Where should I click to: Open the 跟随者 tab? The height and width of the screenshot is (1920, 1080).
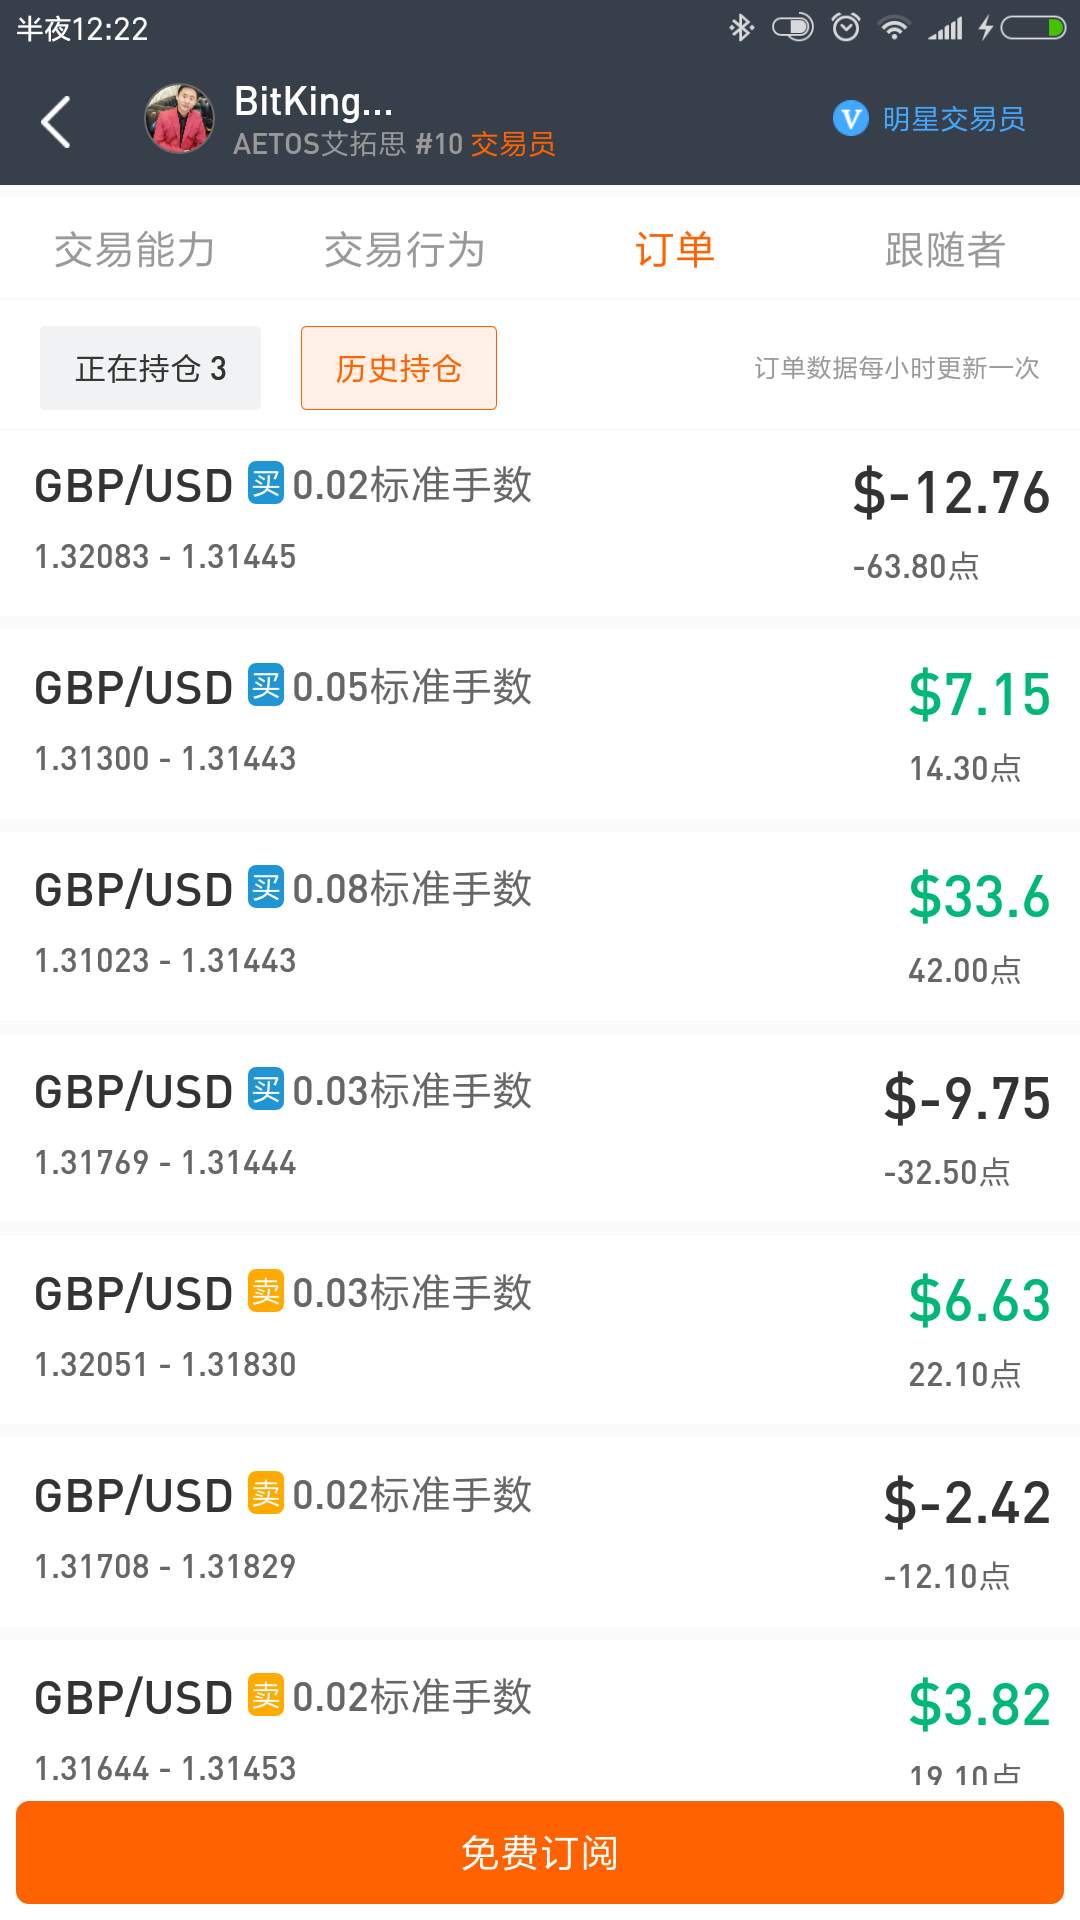coord(945,249)
